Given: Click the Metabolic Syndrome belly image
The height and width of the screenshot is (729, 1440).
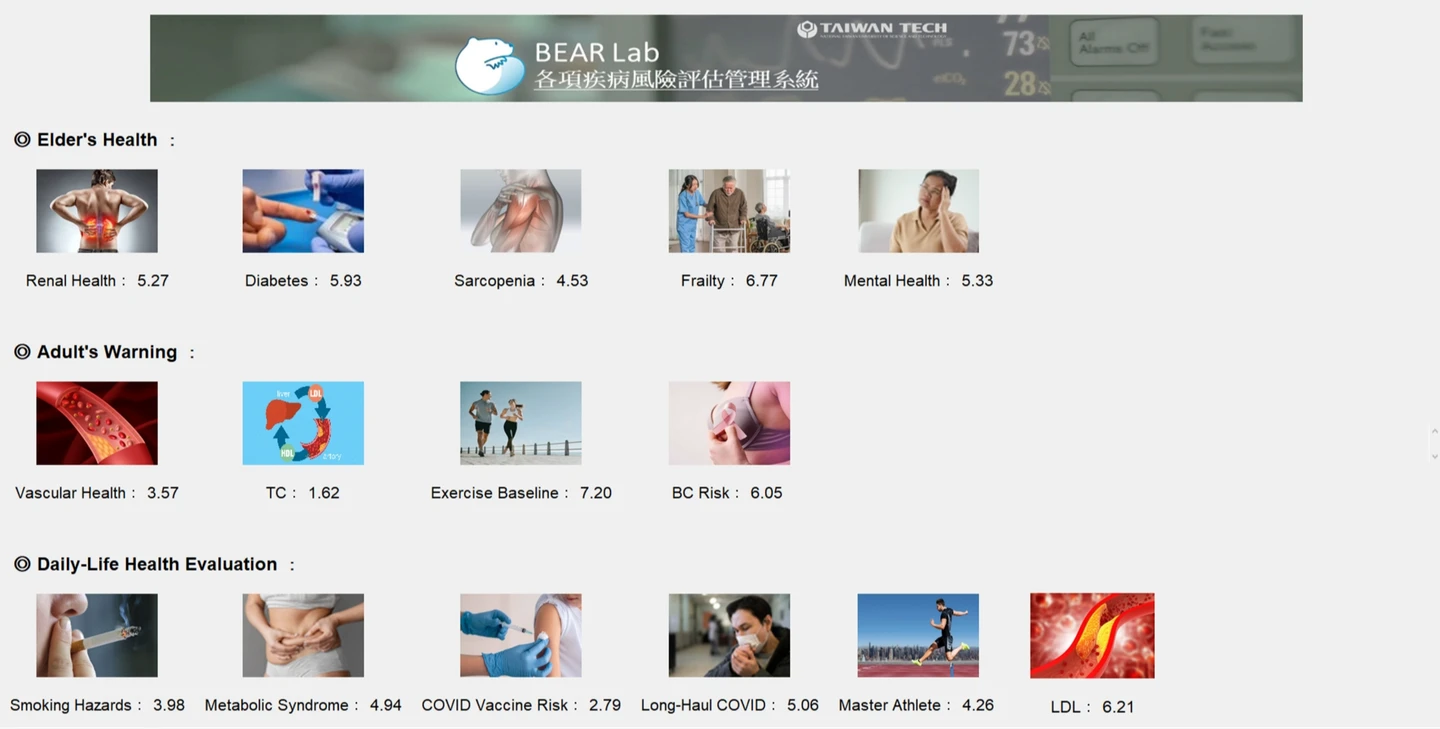Looking at the screenshot, I should [303, 635].
